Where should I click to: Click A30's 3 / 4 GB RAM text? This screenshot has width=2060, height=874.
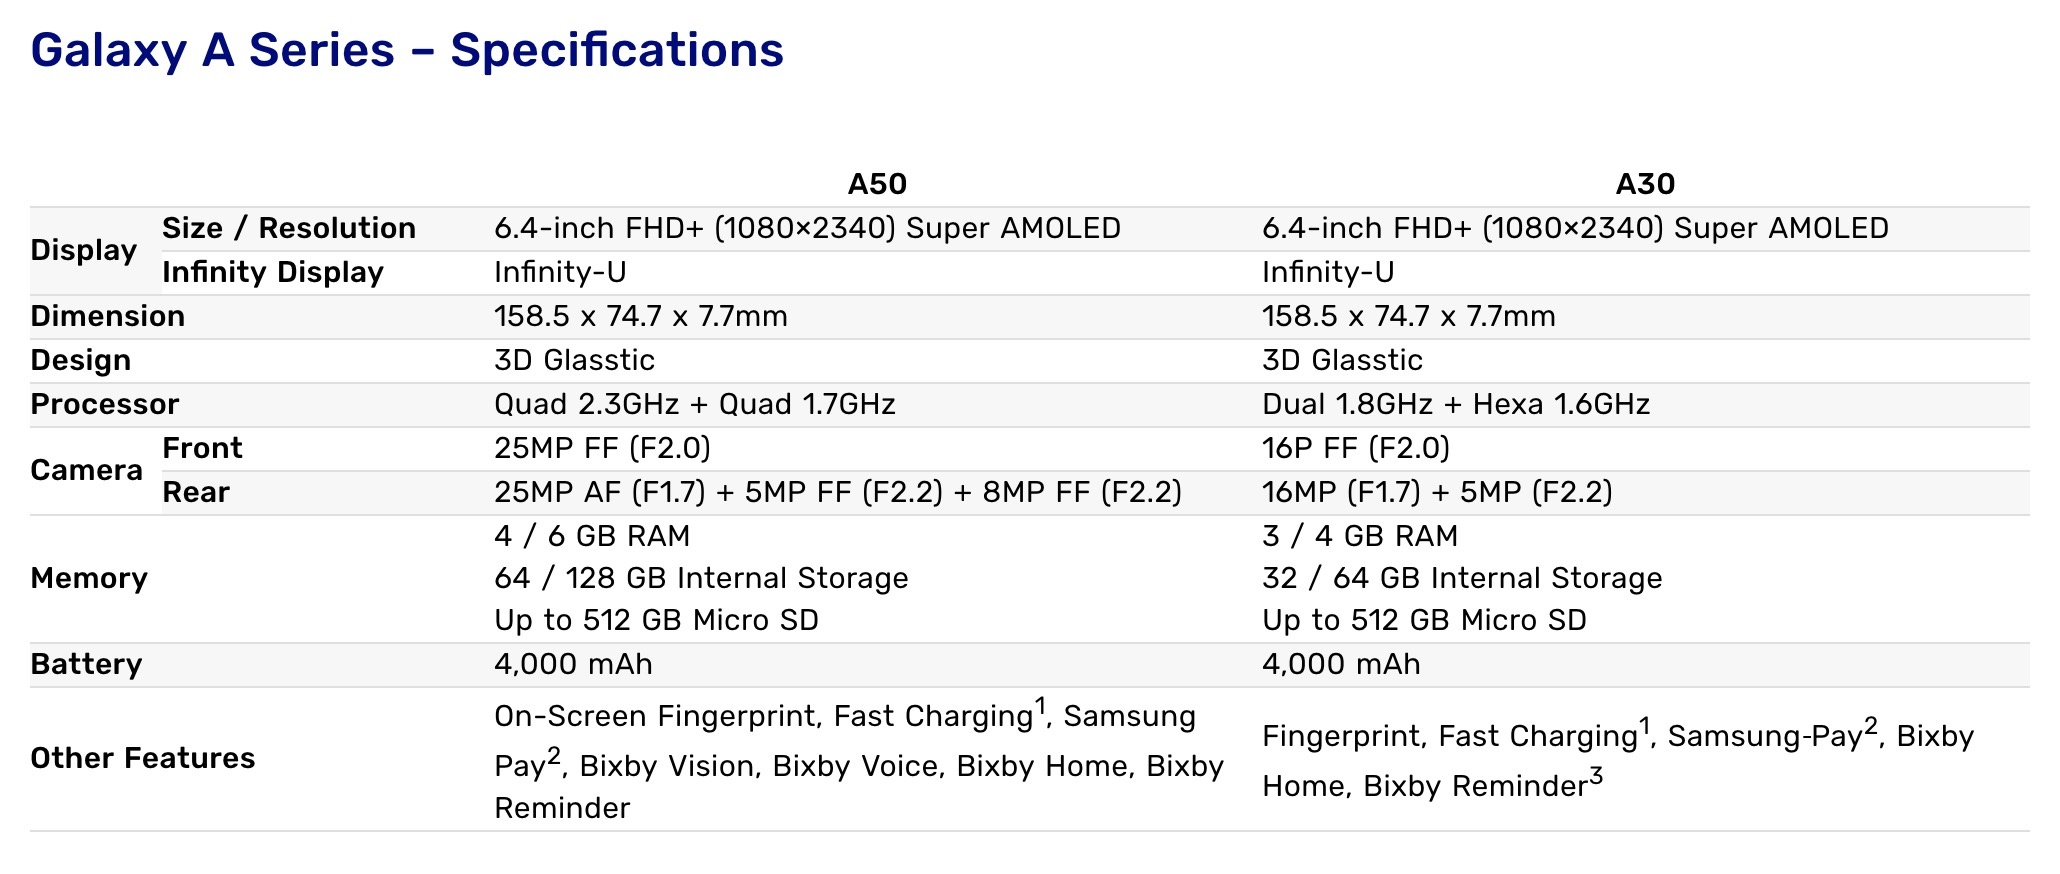[x=1360, y=536]
